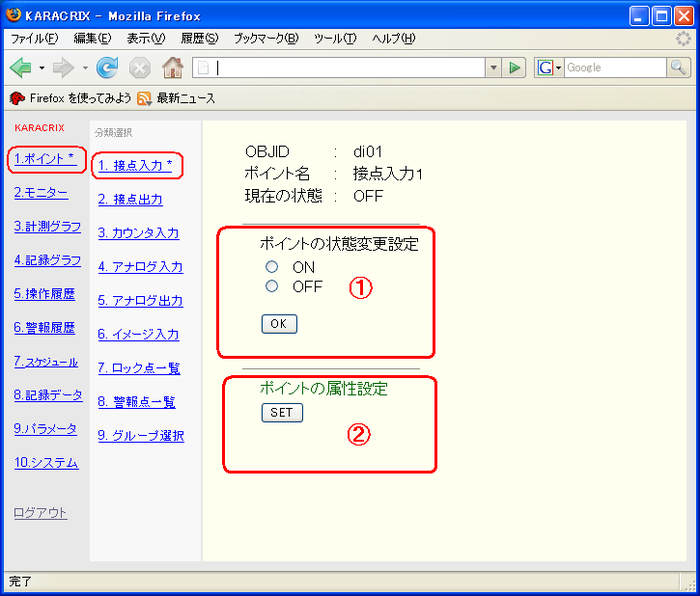The height and width of the screenshot is (596, 700).
Task: Click in the Google search field
Action: pyautogui.click(x=615, y=68)
